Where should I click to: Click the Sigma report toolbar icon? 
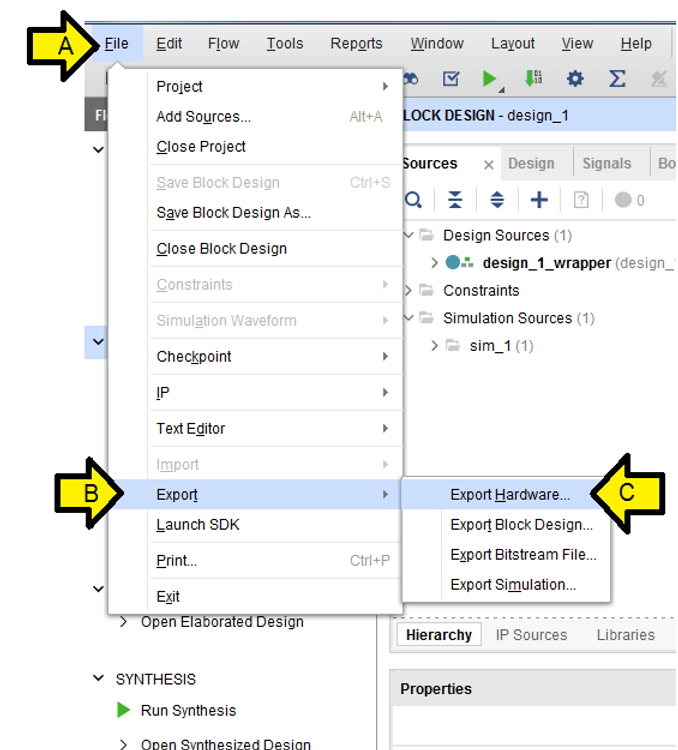[617, 79]
